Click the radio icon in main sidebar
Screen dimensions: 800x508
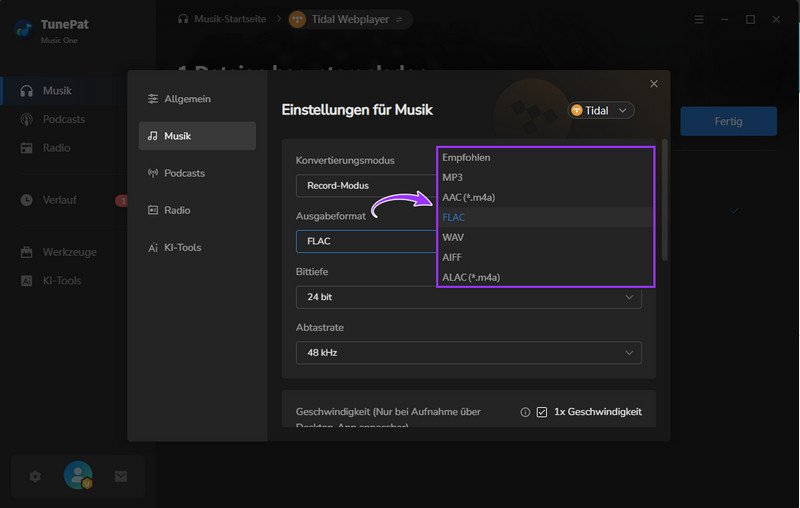pos(27,148)
